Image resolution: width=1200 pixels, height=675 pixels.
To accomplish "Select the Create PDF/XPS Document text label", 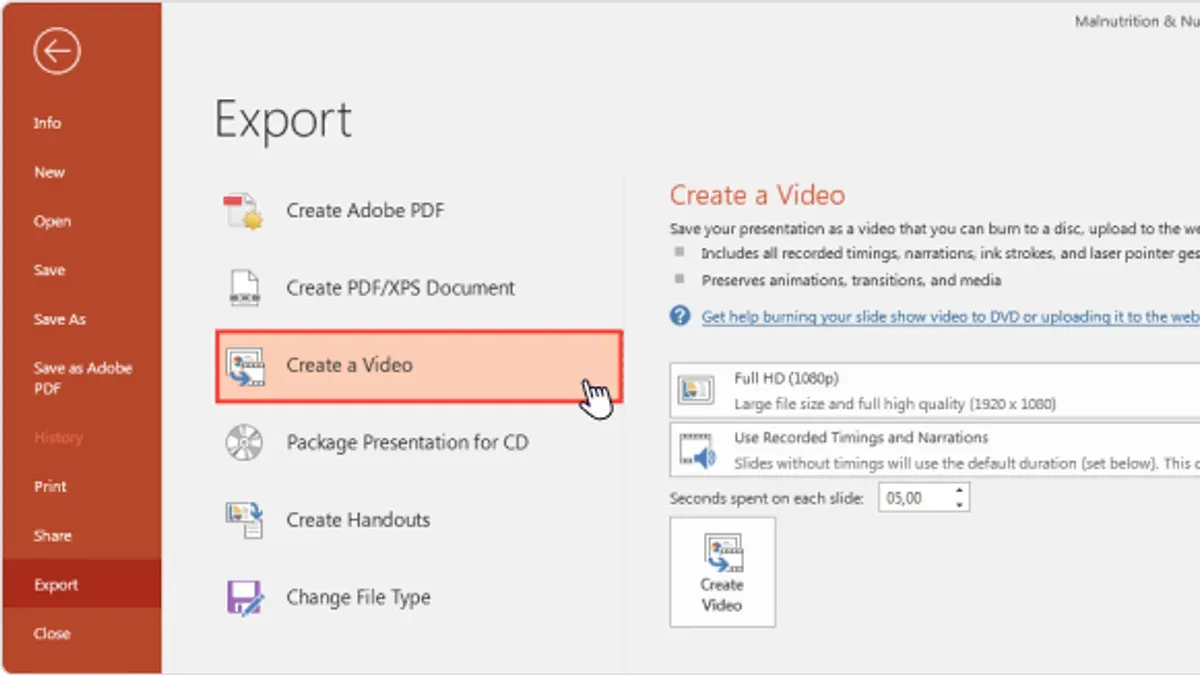I will (x=400, y=288).
